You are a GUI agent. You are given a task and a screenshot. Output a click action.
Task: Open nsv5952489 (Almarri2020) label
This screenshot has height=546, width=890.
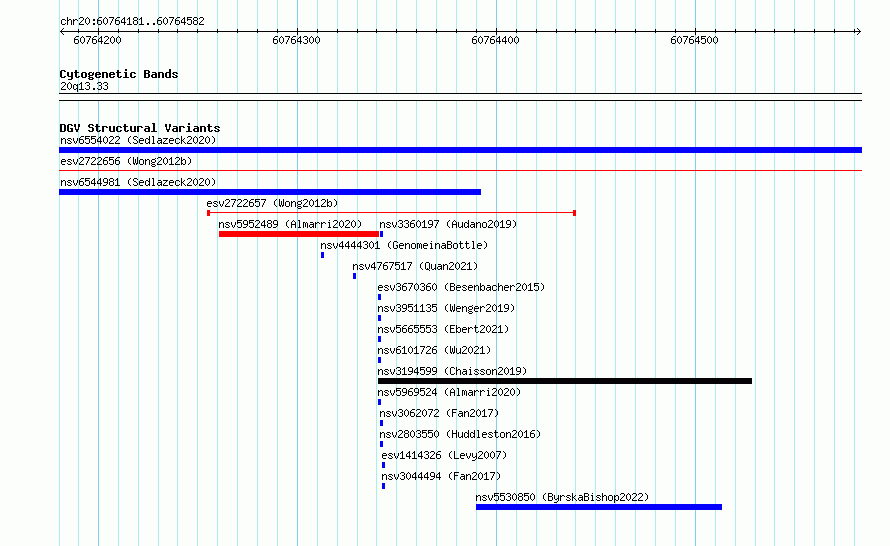(290, 224)
